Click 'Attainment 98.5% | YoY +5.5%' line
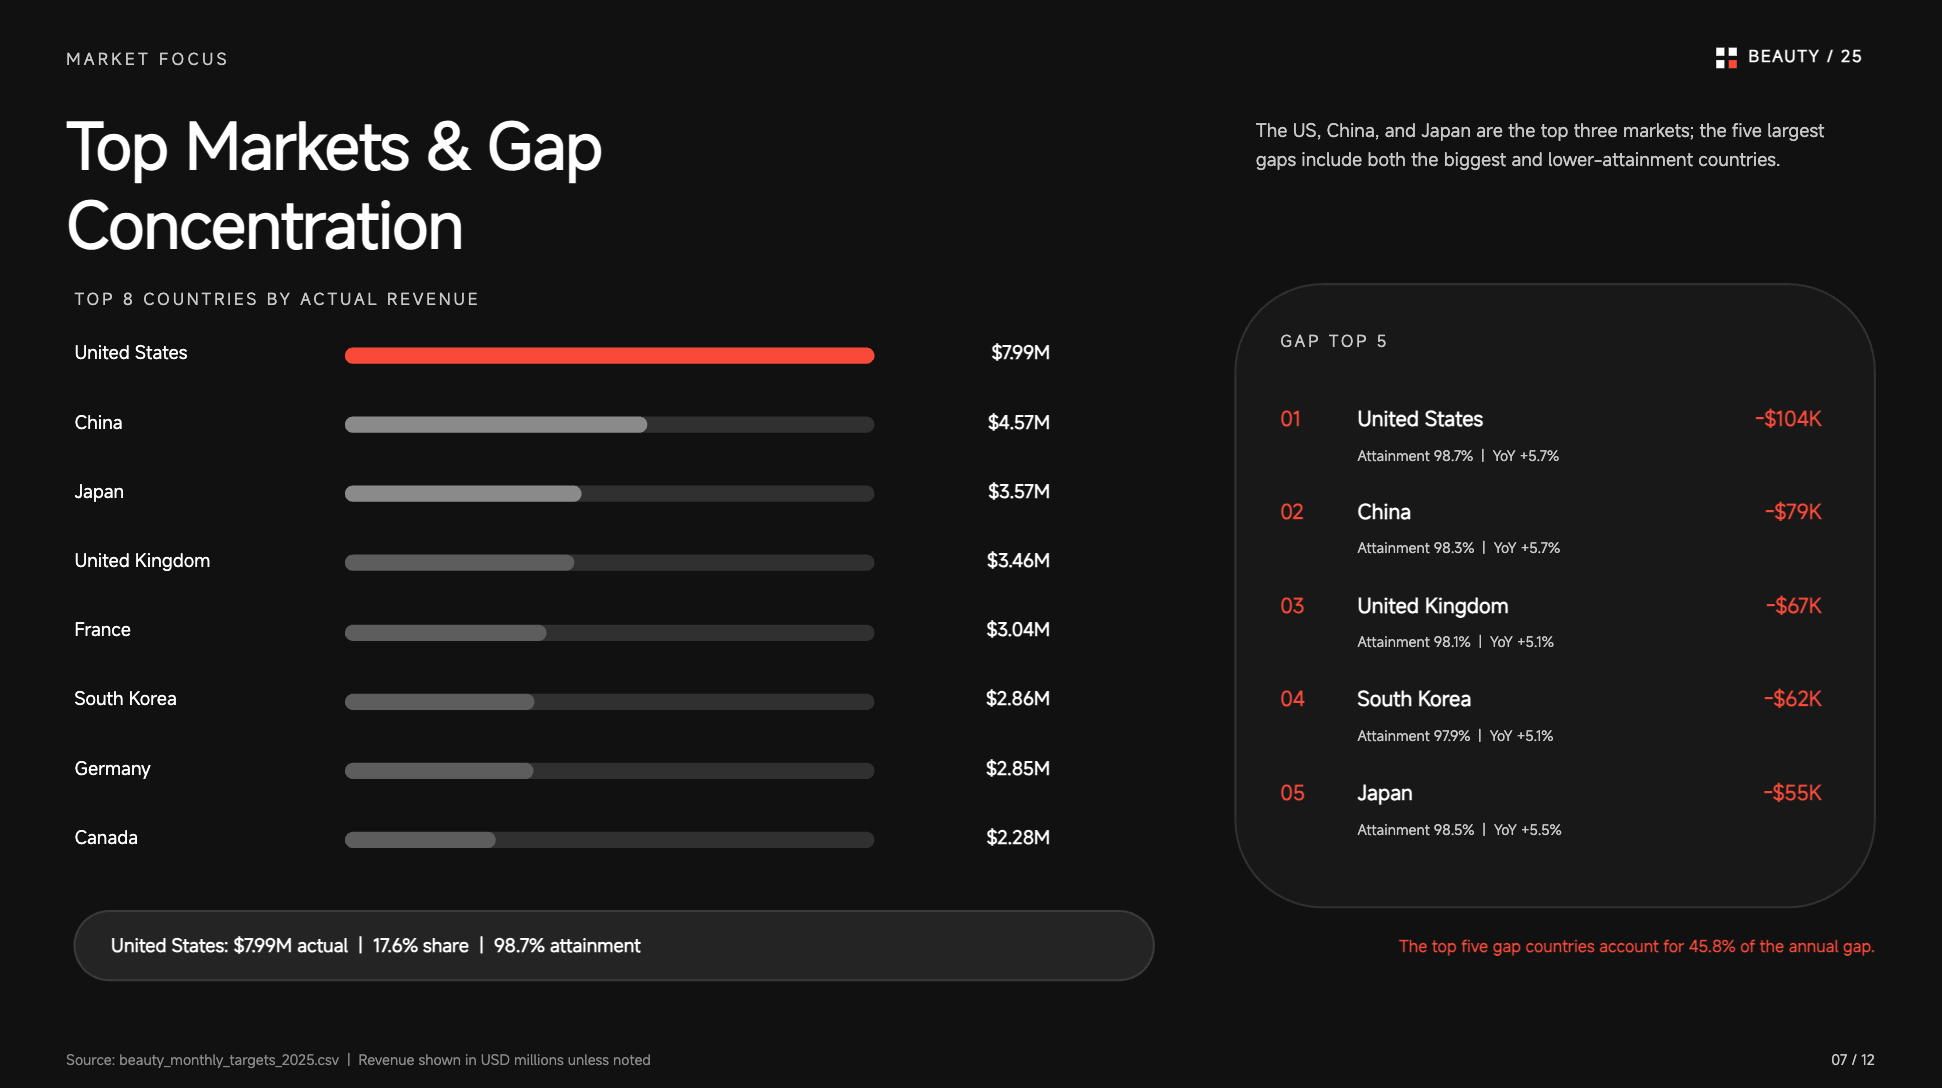 coord(1459,830)
